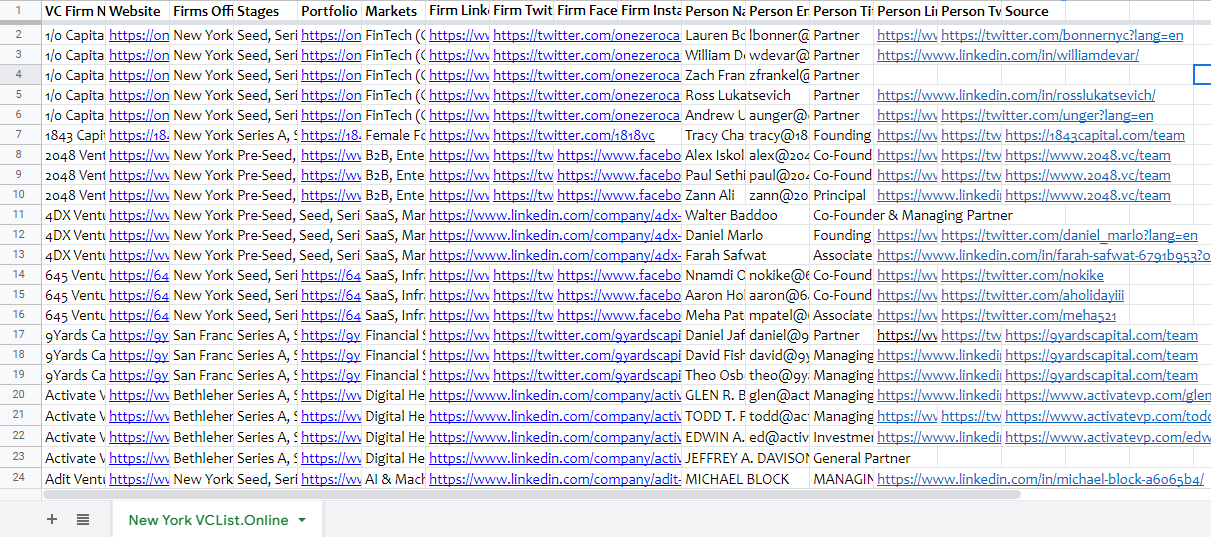The image size is (1211, 537).
Task: Select the JEFFREY A. DAVISON cell
Action: 746,458
